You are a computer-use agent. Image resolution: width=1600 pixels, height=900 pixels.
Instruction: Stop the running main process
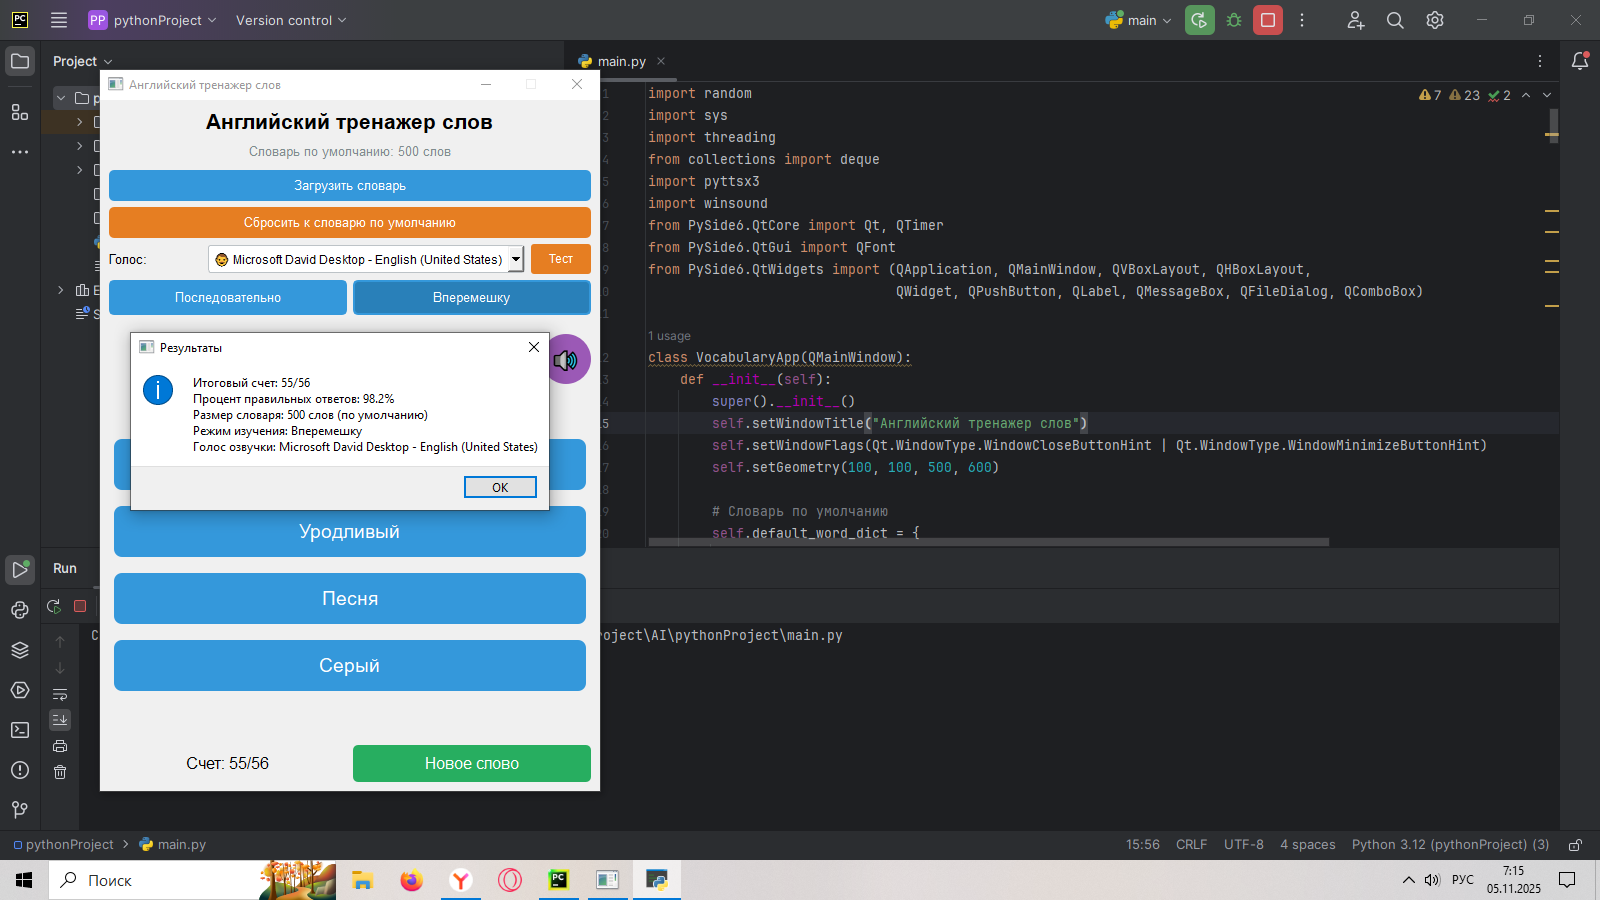click(1268, 20)
